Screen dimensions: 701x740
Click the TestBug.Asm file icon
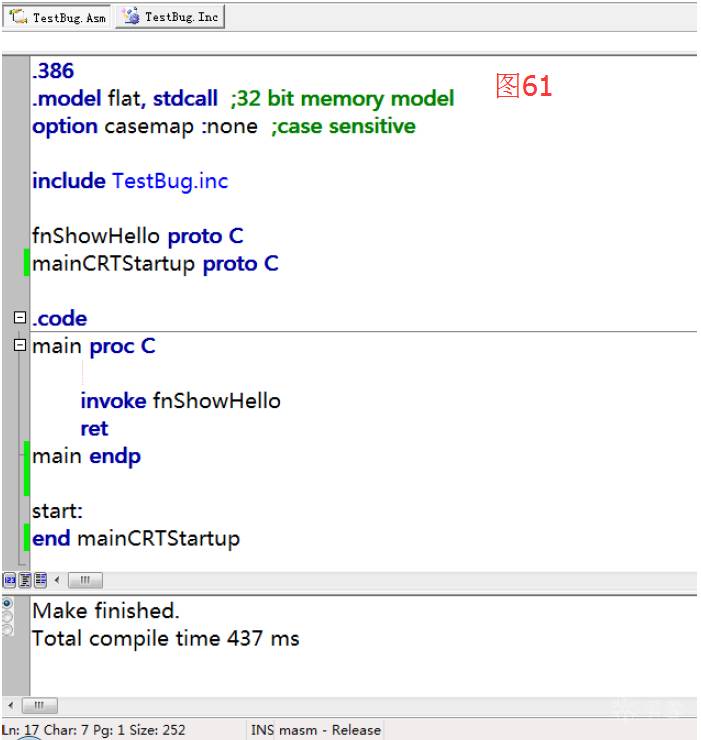pyautogui.click(x=19, y=17)
